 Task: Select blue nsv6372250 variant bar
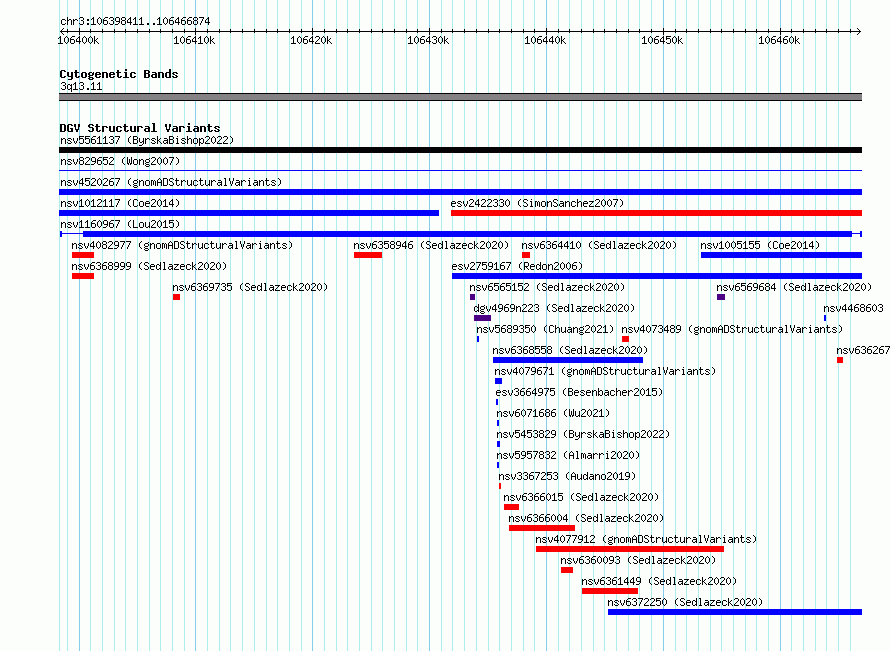735,612
